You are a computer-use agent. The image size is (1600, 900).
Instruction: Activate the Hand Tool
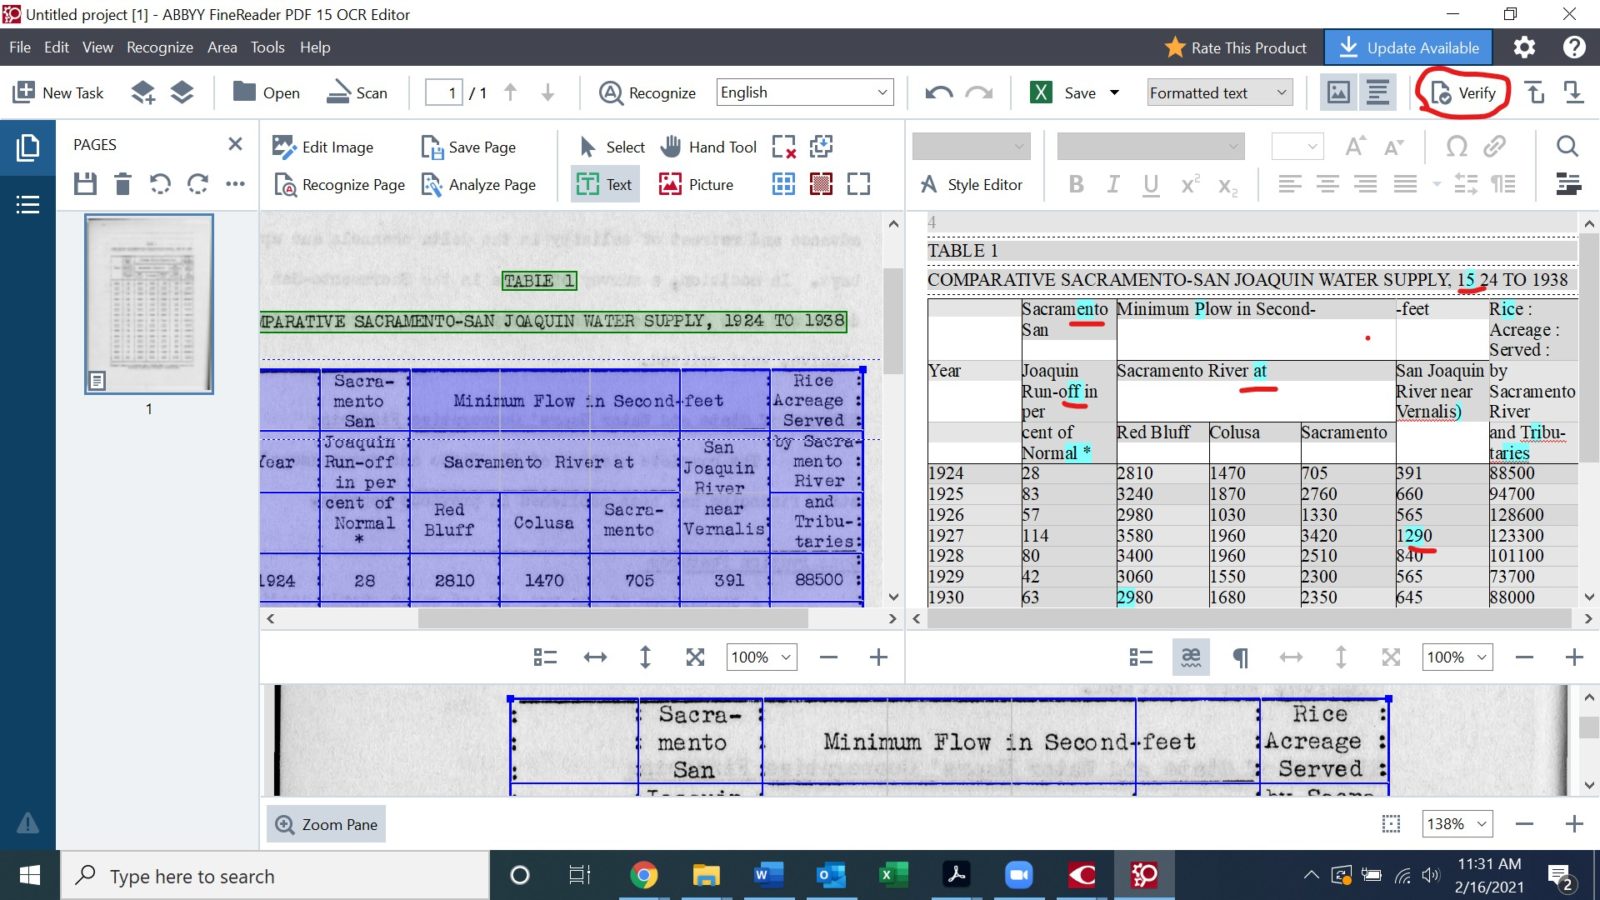(x=707, y=147)
